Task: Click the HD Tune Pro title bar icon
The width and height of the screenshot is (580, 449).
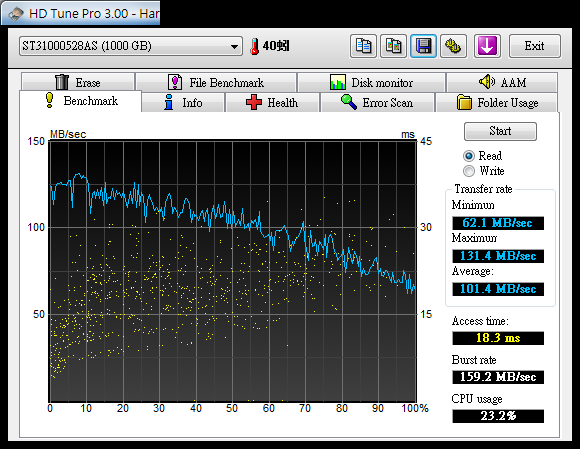Action: (16, 14)
